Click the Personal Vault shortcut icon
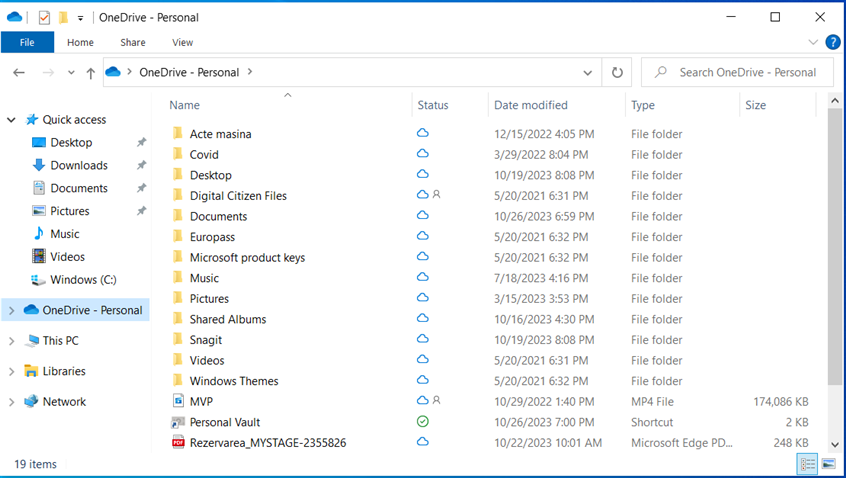 click(x=178, y=422)
